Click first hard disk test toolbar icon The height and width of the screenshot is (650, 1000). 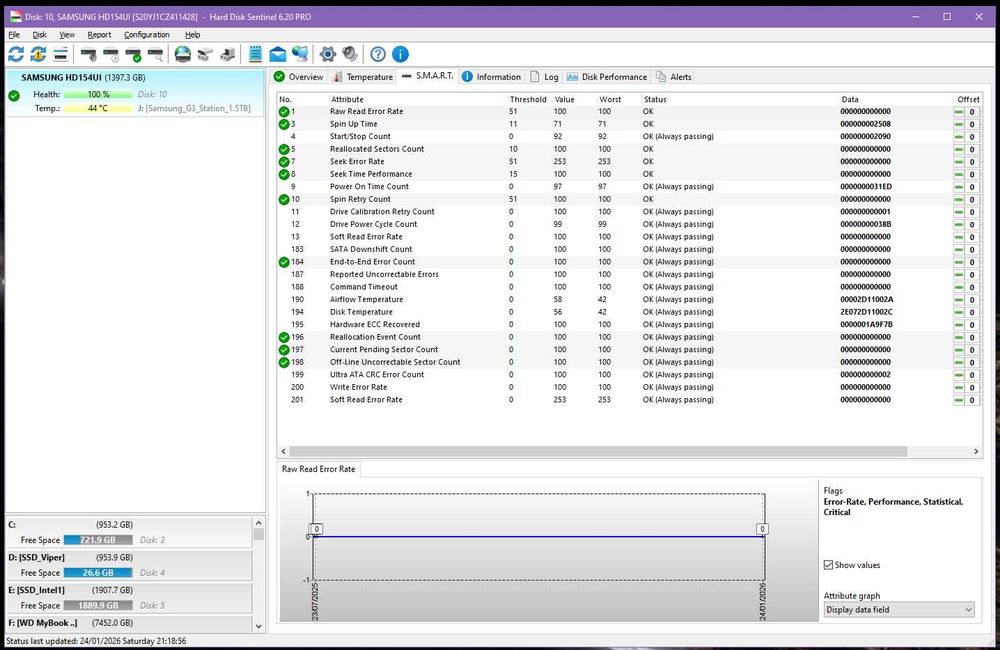[x=89, y=54]
